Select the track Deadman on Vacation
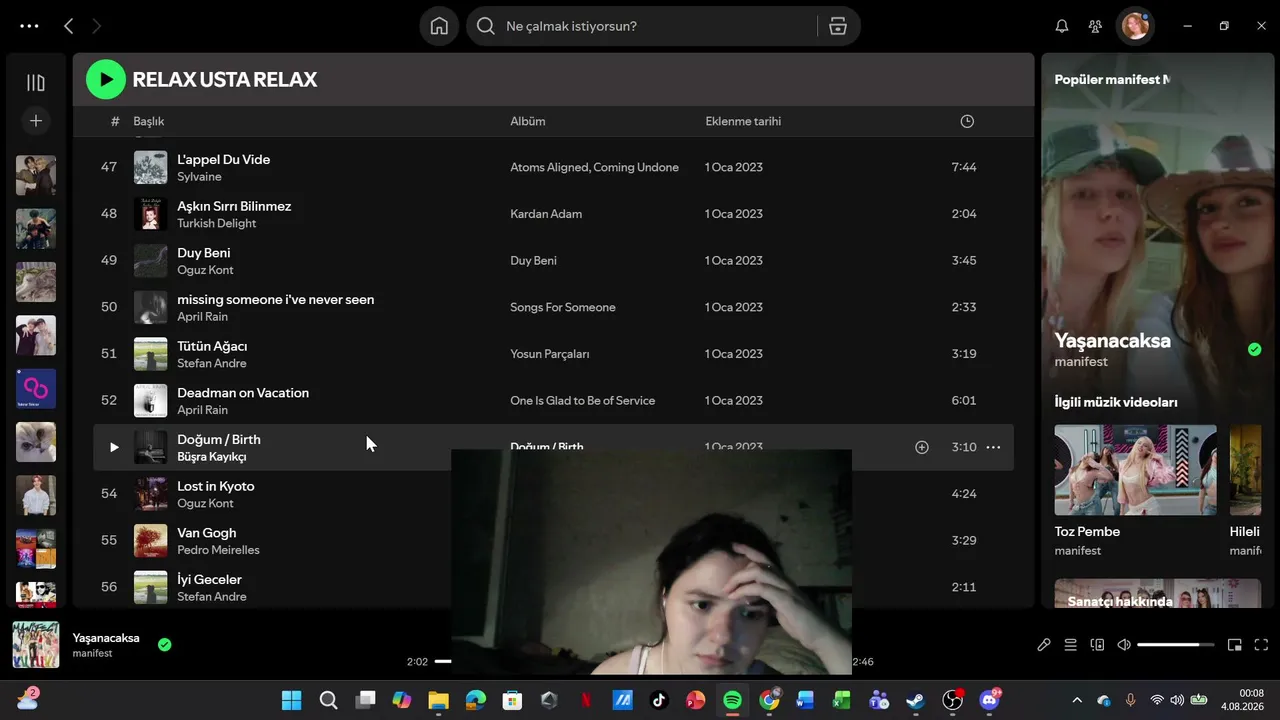The image size is (1280, 720). coord(243,393)
